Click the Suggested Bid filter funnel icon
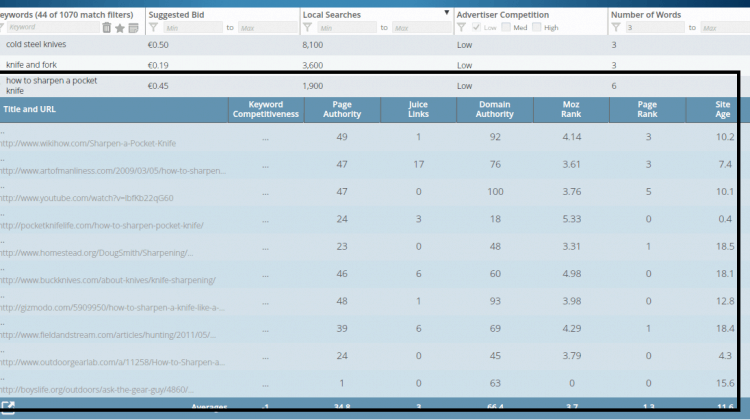Image resolution: width=750 pixels, height=420 pixels. 154,27
